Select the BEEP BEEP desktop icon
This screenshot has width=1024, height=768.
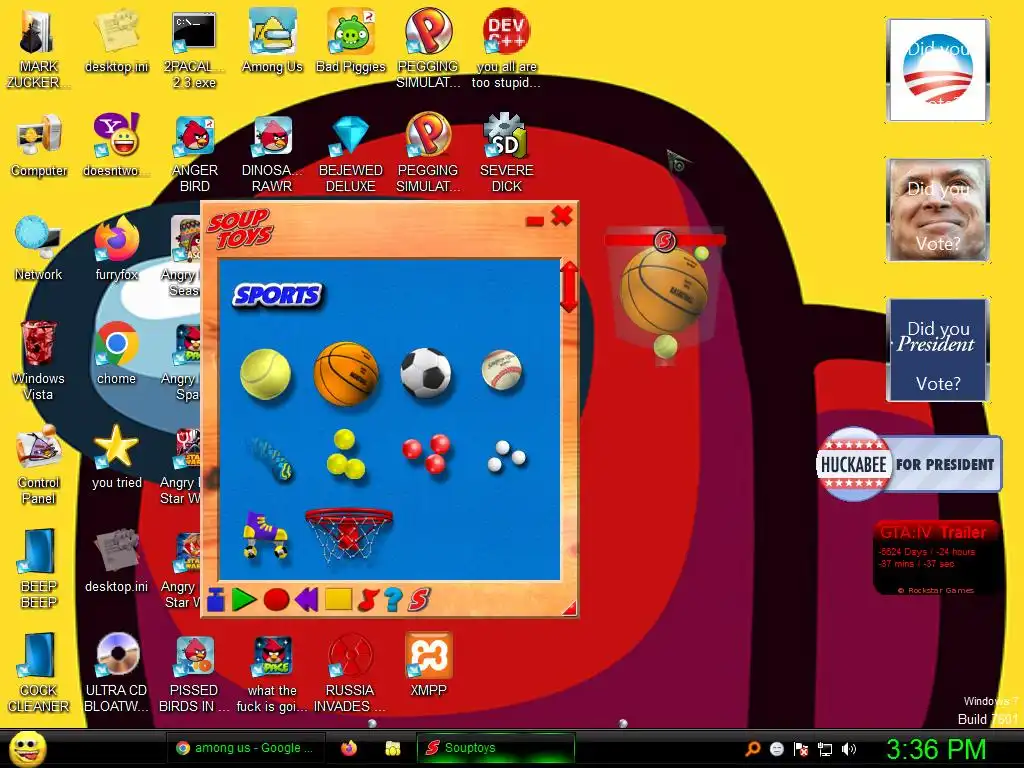[39, 568]
